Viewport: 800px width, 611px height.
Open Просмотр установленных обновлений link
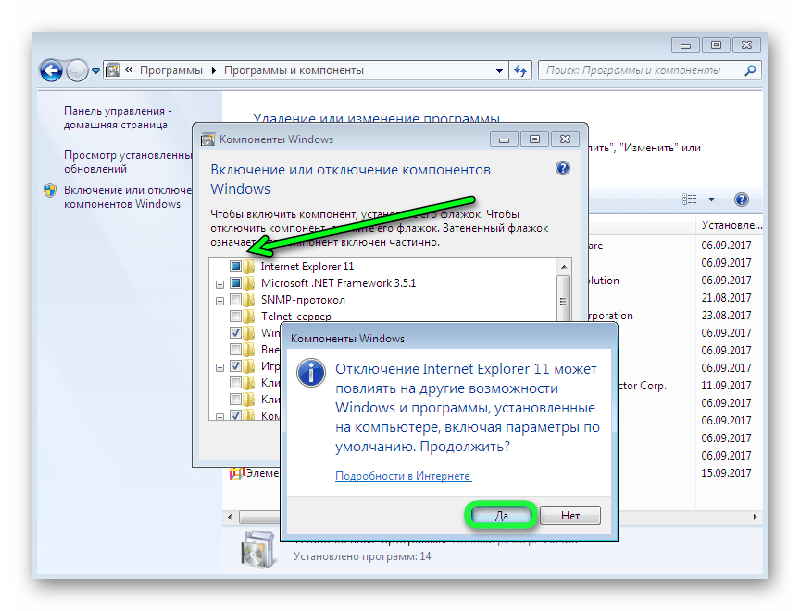[x=128, y=162]
